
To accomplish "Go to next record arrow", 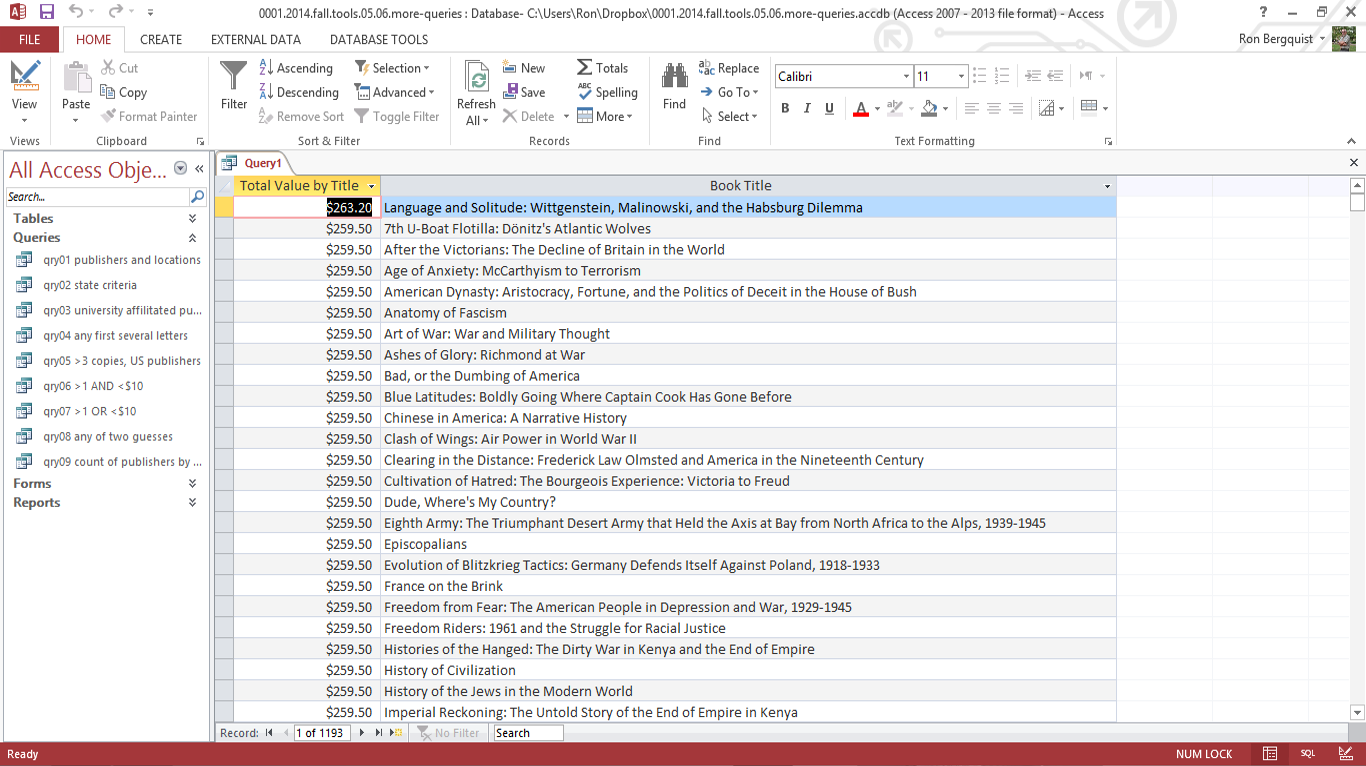I will 362,733.
